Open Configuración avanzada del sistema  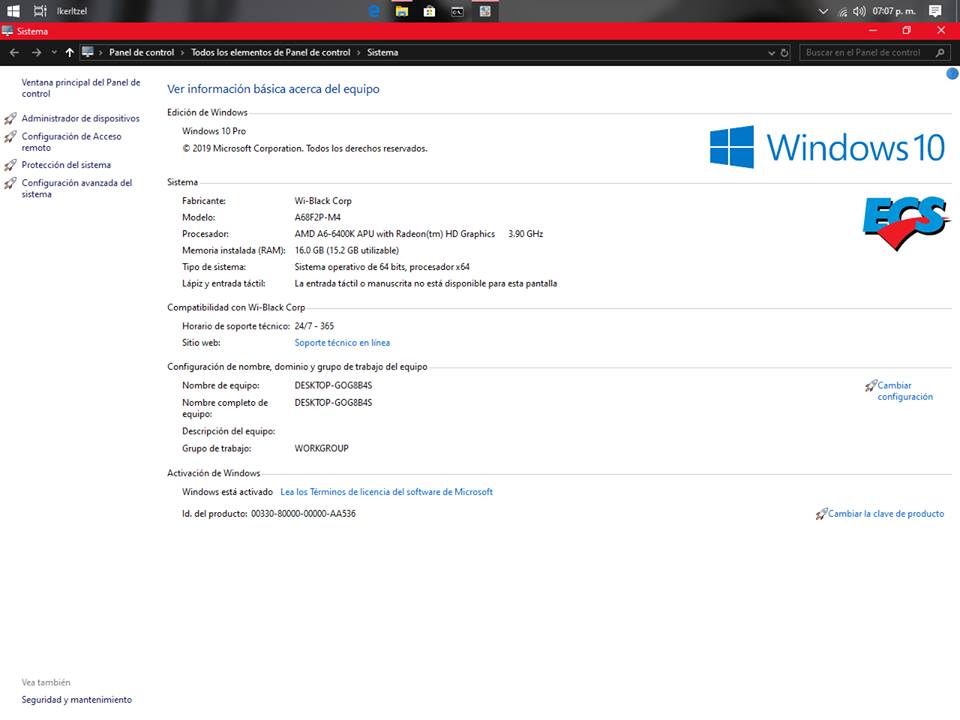click(x=77, y=188)
